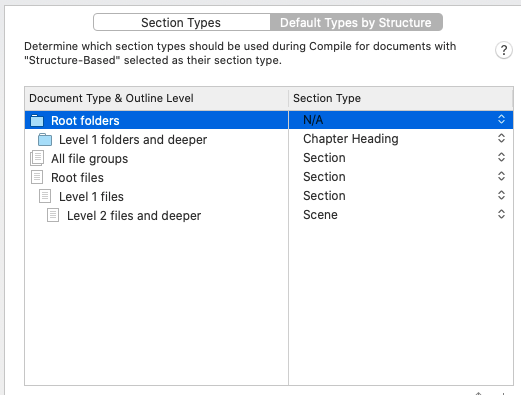Open help with the question mark button
Image resolution: width=521 pixels, height=395 pixels.
[504, 50]
